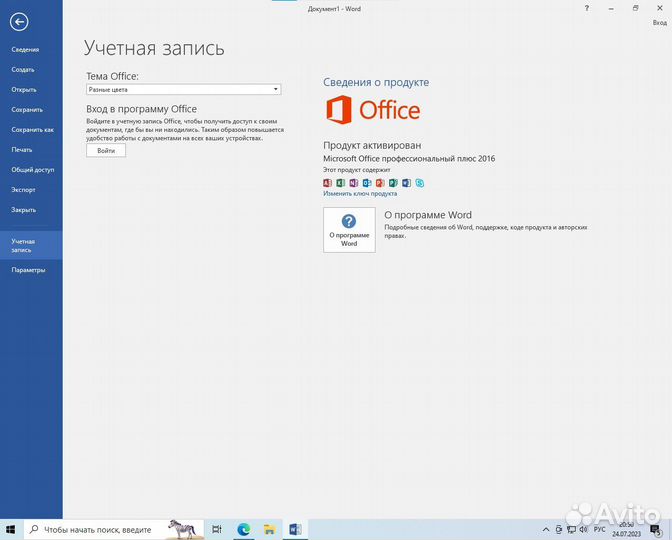This screenshot has width=672, height=540.
Task: Open the Сведения tab in sidebar
Action: click(25, 50)
